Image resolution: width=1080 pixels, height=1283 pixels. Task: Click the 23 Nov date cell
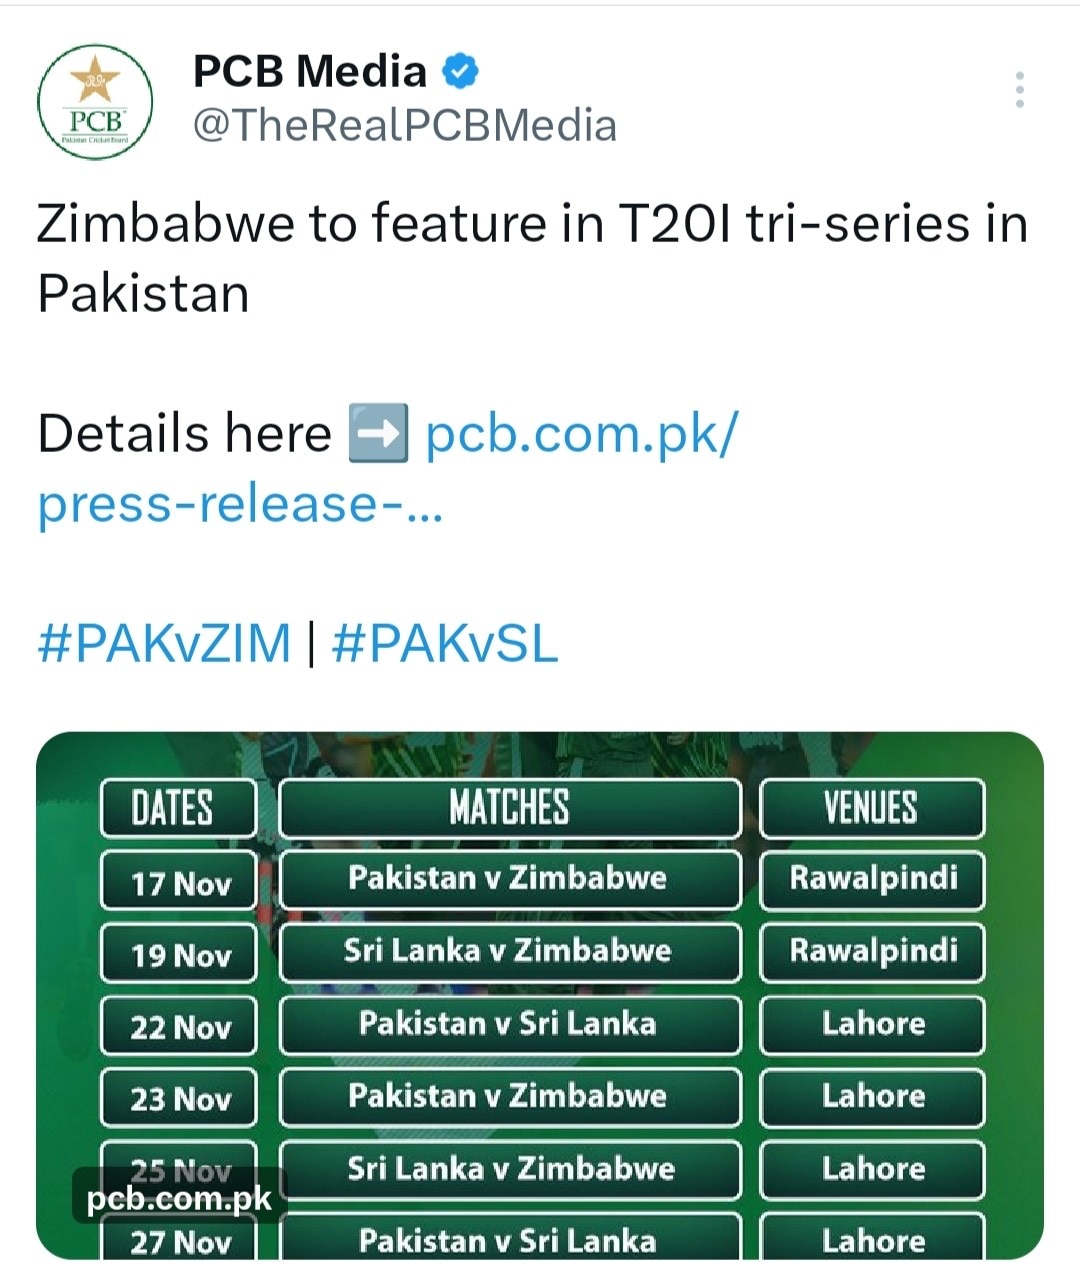tap(179, 1098)
